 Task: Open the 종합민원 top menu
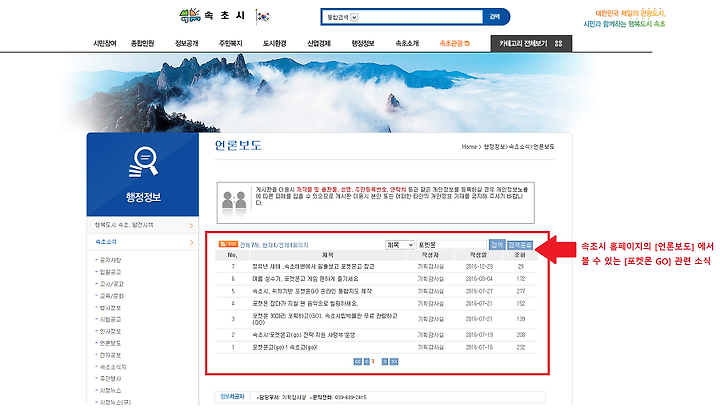142,44
